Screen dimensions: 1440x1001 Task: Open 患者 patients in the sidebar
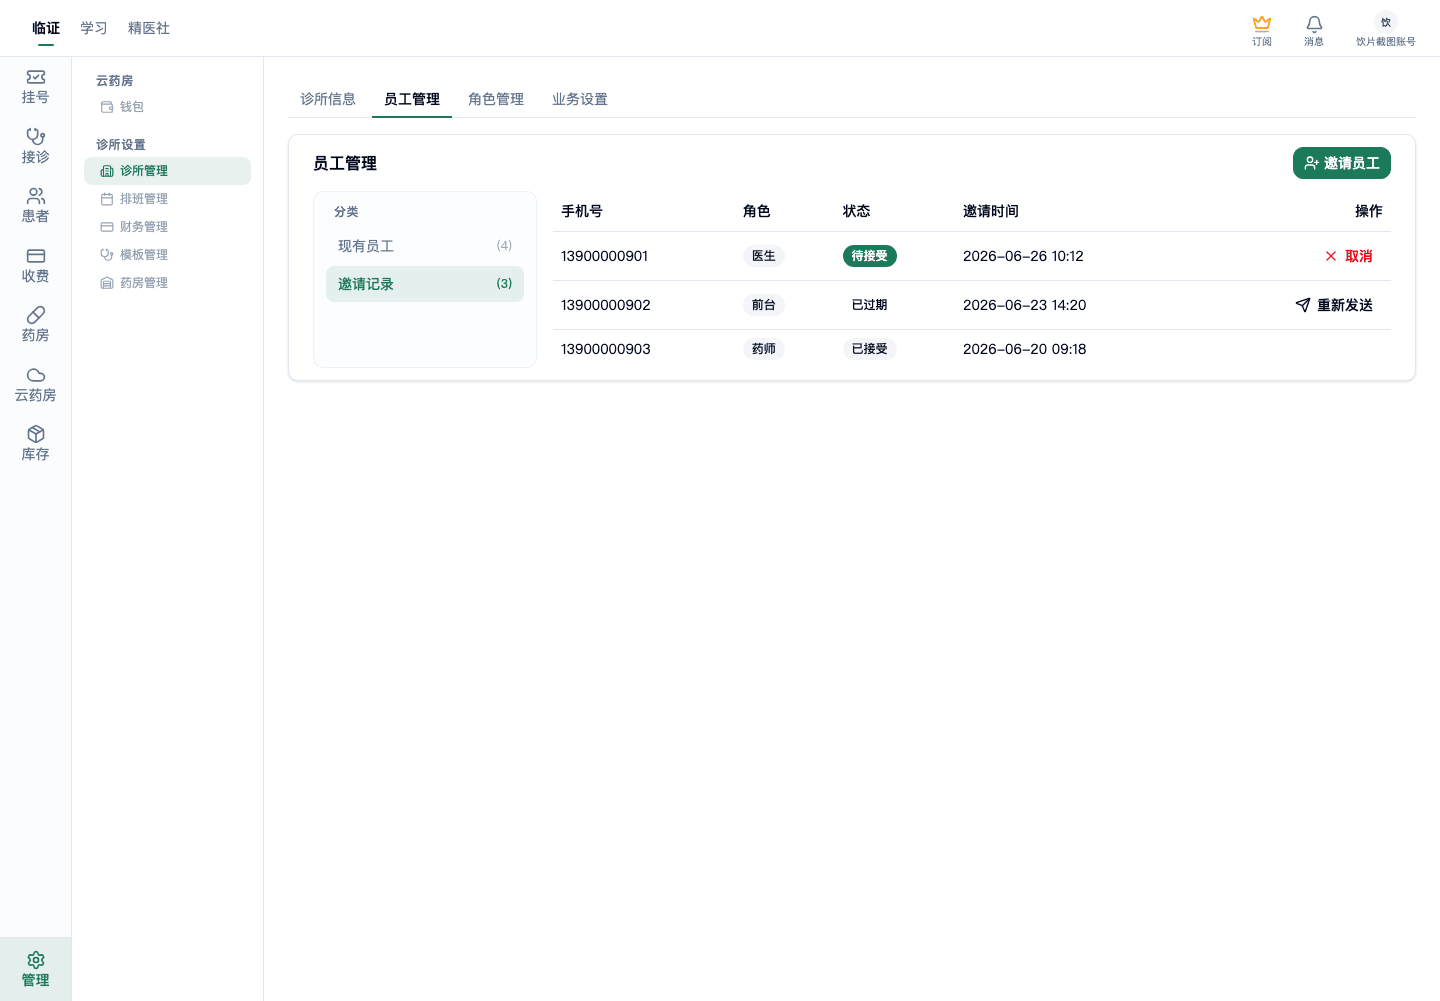(35, 206)
